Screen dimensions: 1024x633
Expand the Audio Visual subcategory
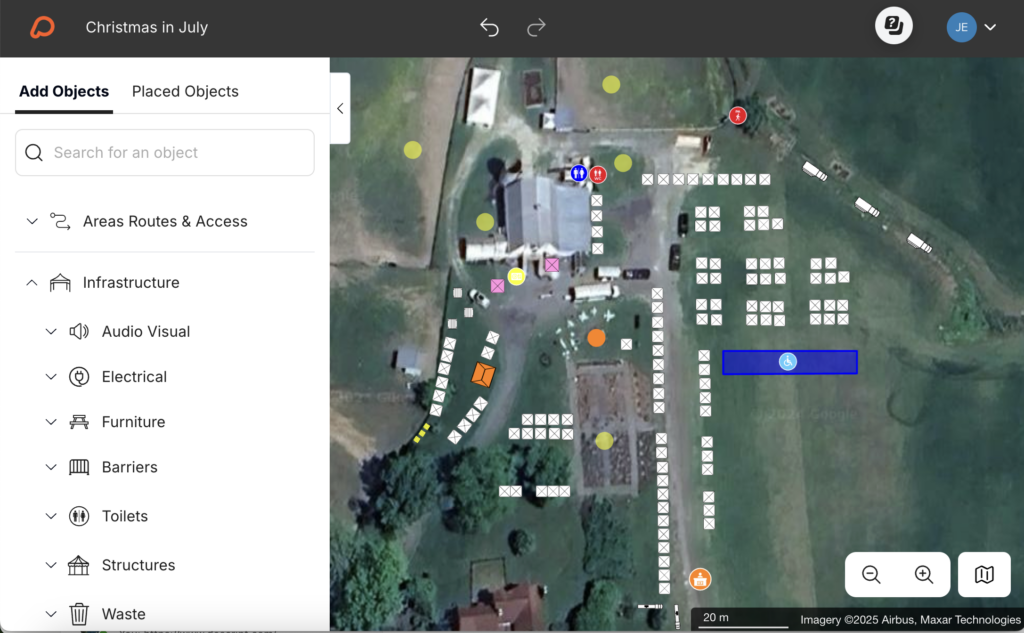[51, 331]
